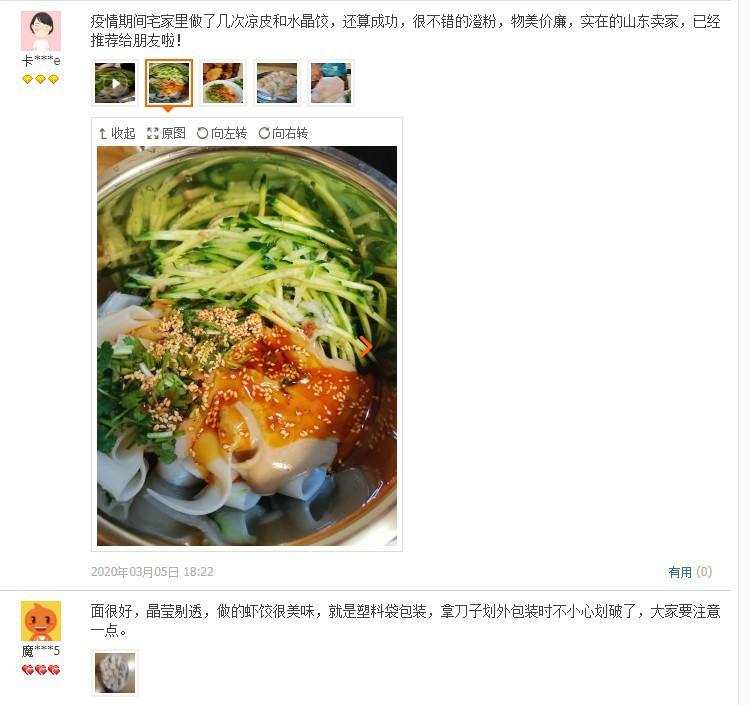The image size is (749, 705).
Task: Select the highlighted second review photo thumbnail
Action: [x=169, y=83]
